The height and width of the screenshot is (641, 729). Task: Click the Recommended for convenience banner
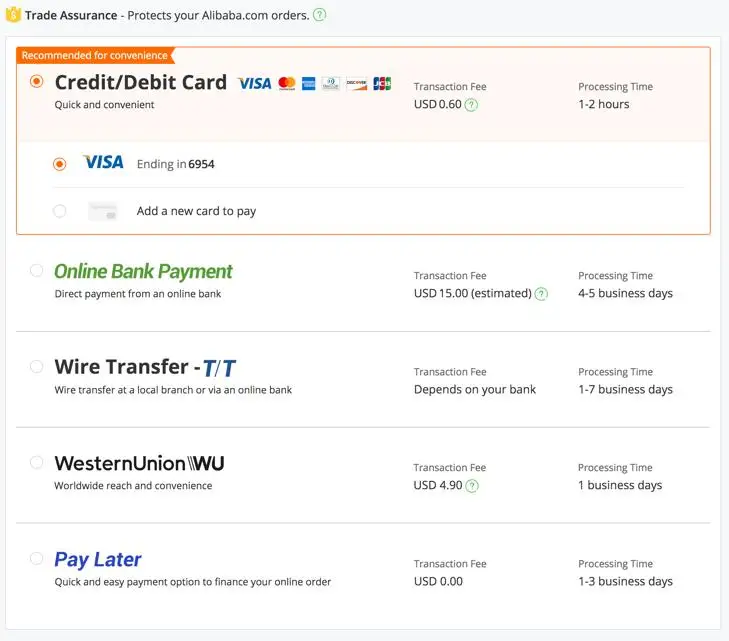tap(94, 56)
